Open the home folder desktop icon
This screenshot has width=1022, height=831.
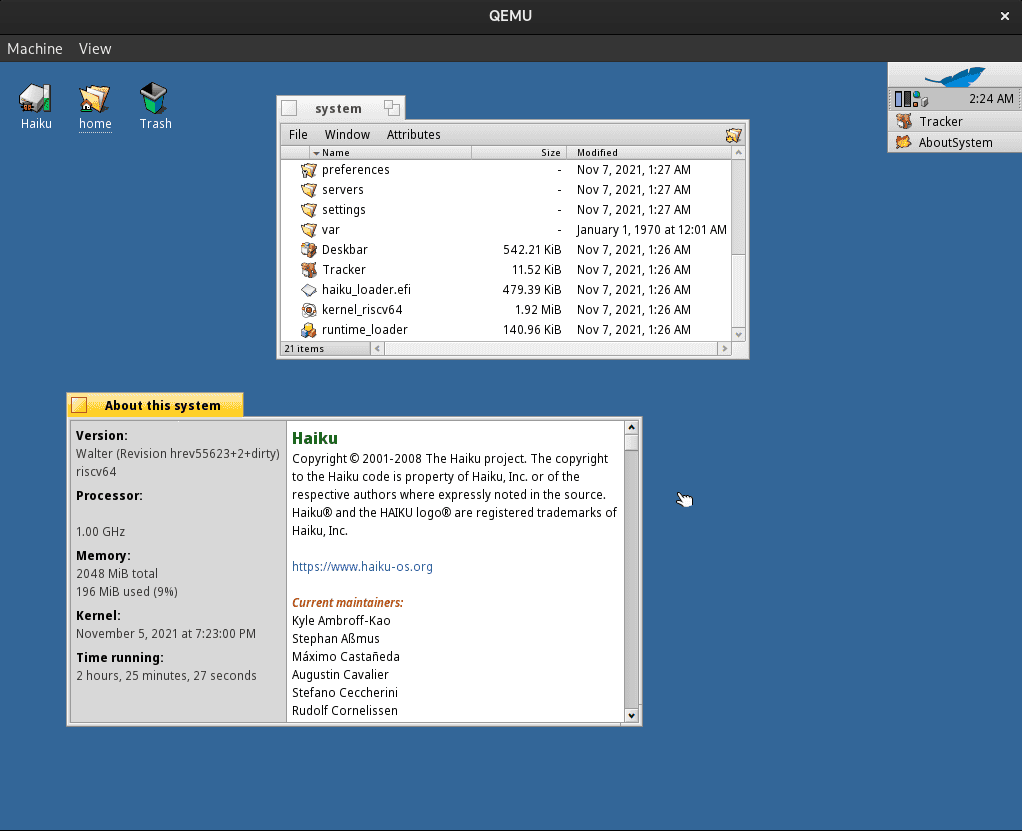pos(95,99)
